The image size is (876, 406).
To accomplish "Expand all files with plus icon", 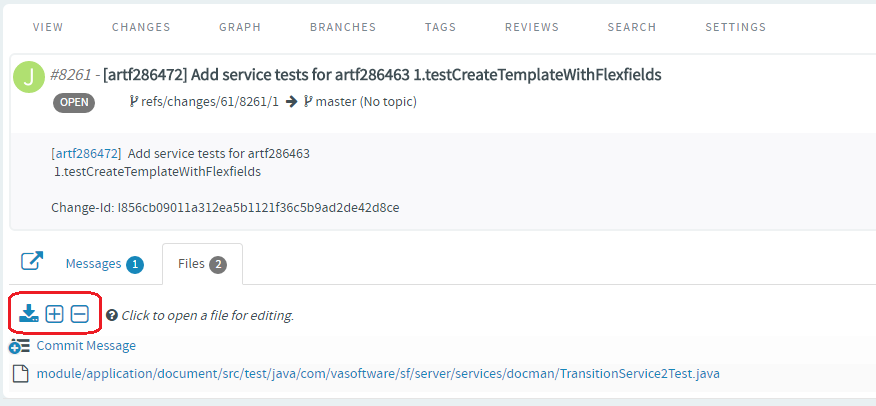I will (54, 314).
